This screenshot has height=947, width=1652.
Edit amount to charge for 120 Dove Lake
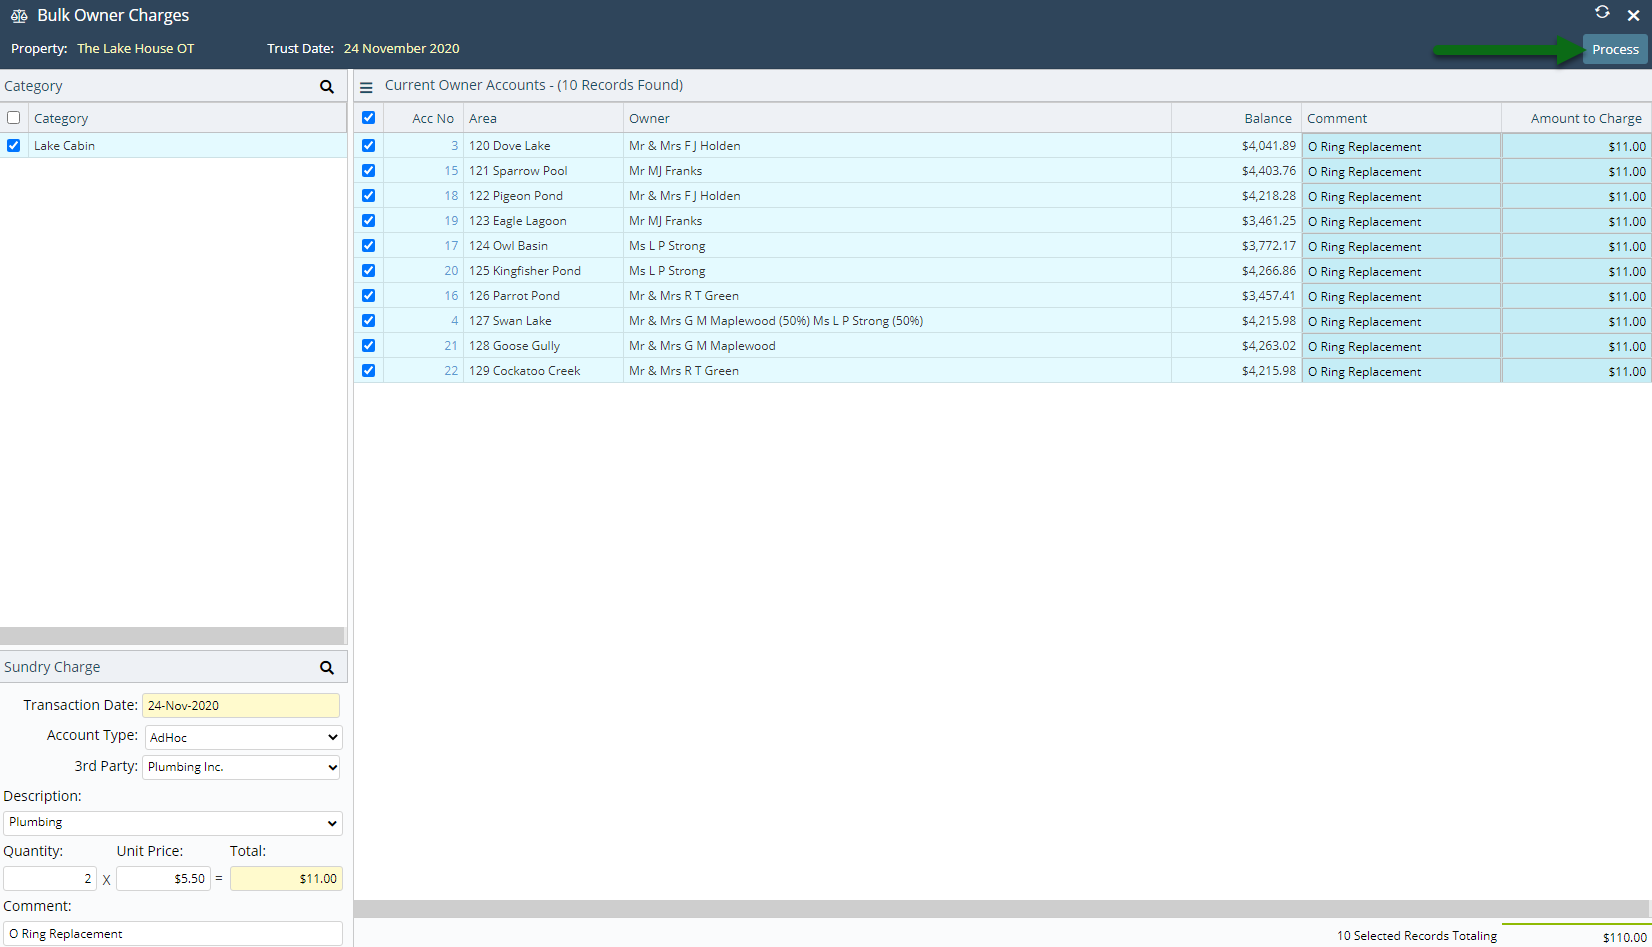point(1576,146)
